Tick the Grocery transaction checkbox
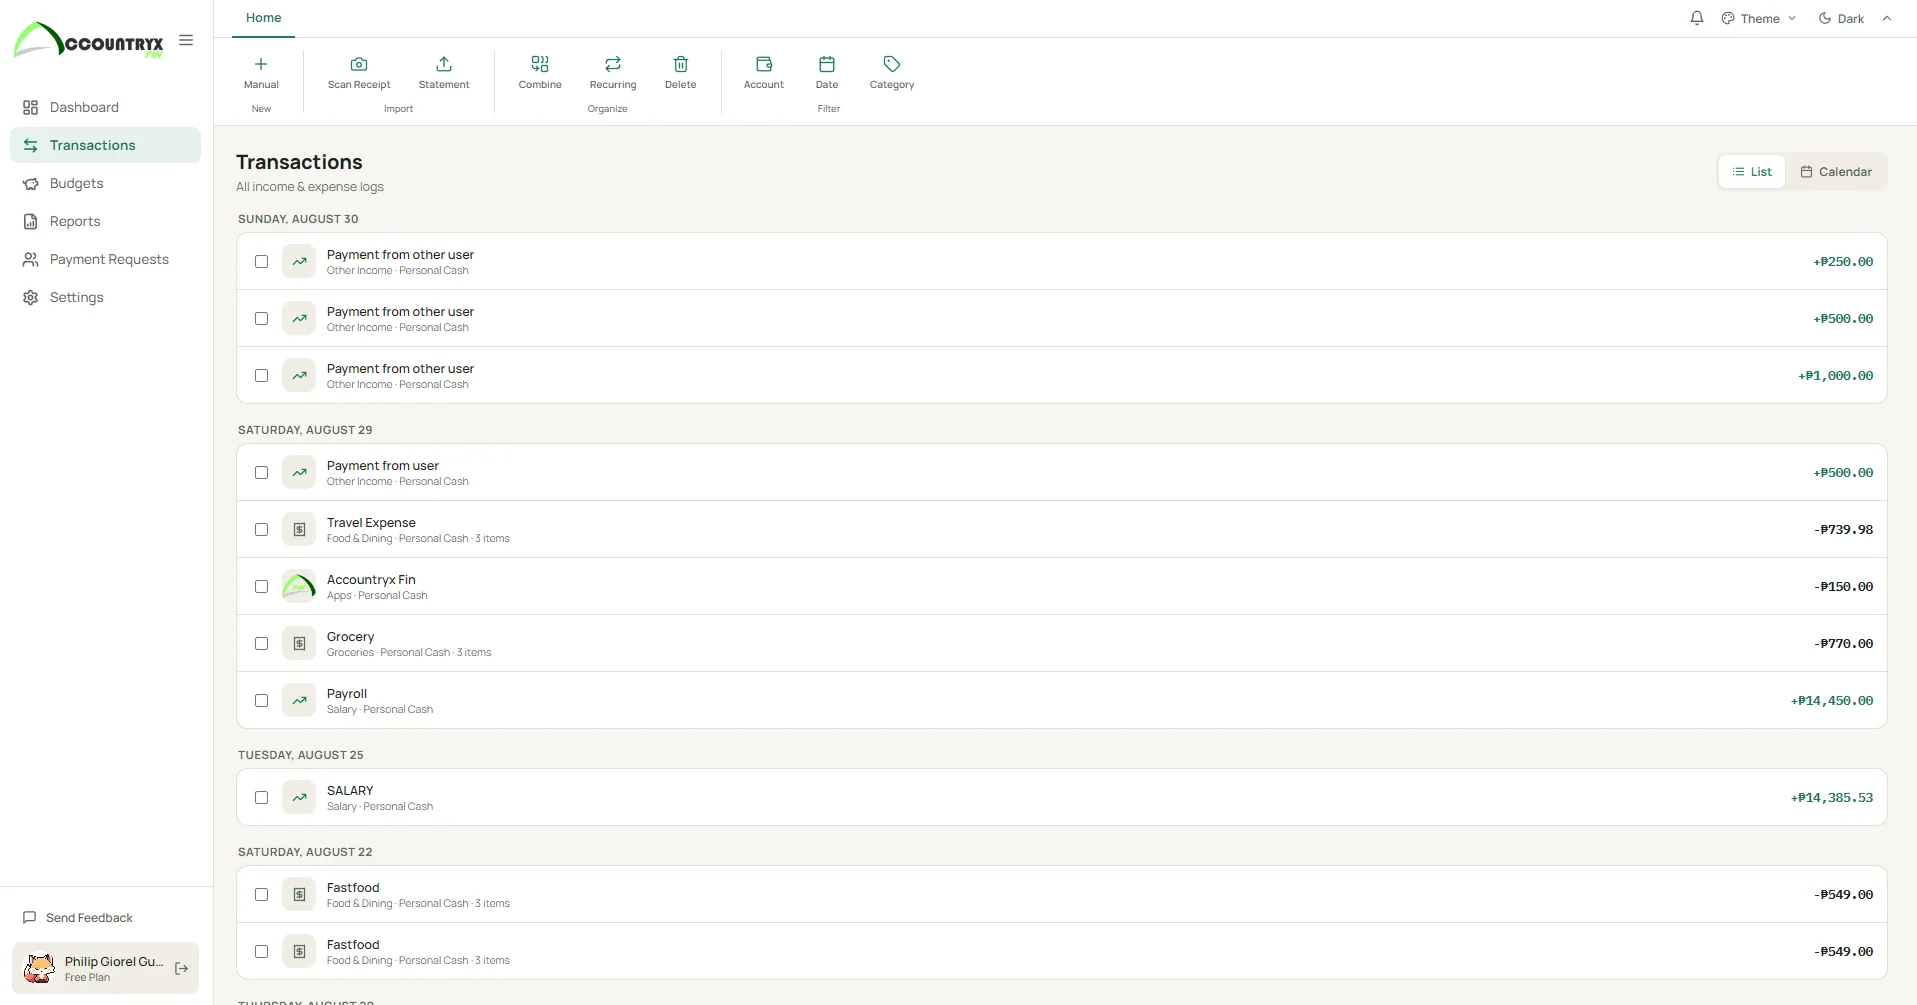 261,643
